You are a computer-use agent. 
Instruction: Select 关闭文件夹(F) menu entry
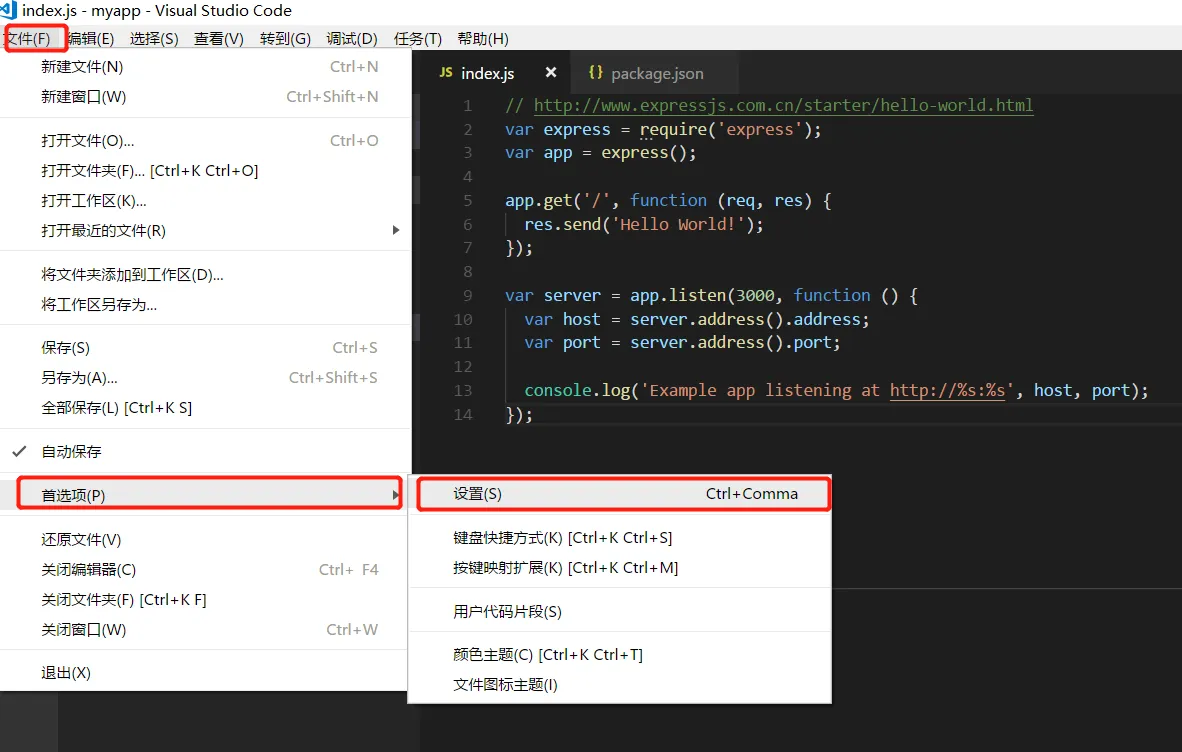(x=206, y=600)
